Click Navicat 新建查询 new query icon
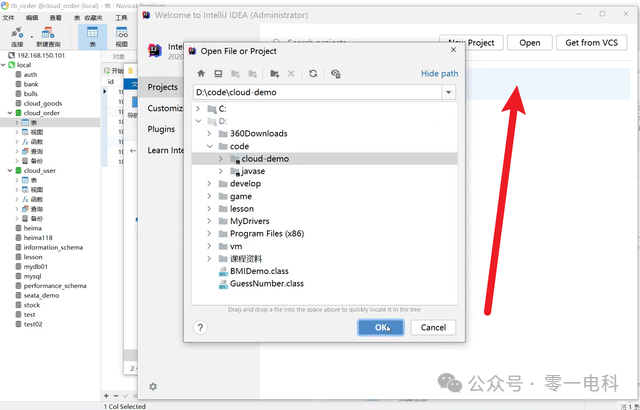640x410 pixels. (48, 37)
